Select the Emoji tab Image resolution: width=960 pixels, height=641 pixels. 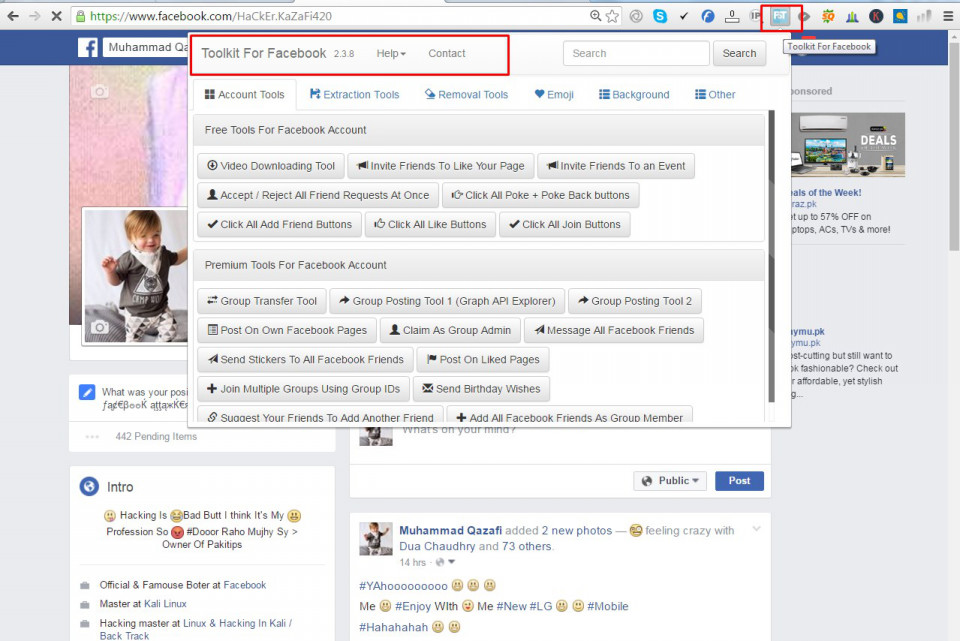554,95
